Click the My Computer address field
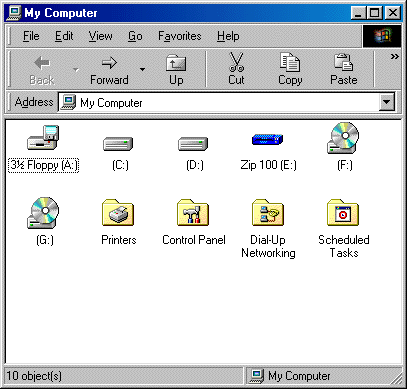This screenshot has width=408, height=389. (219, 102)
